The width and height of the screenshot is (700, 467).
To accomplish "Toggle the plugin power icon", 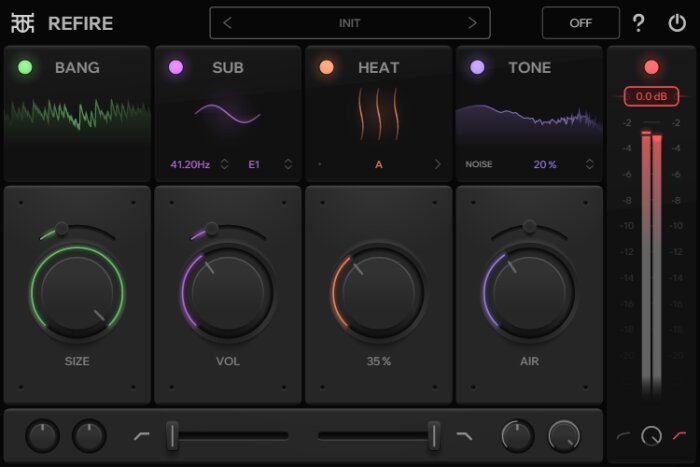I will click(677, 23).
